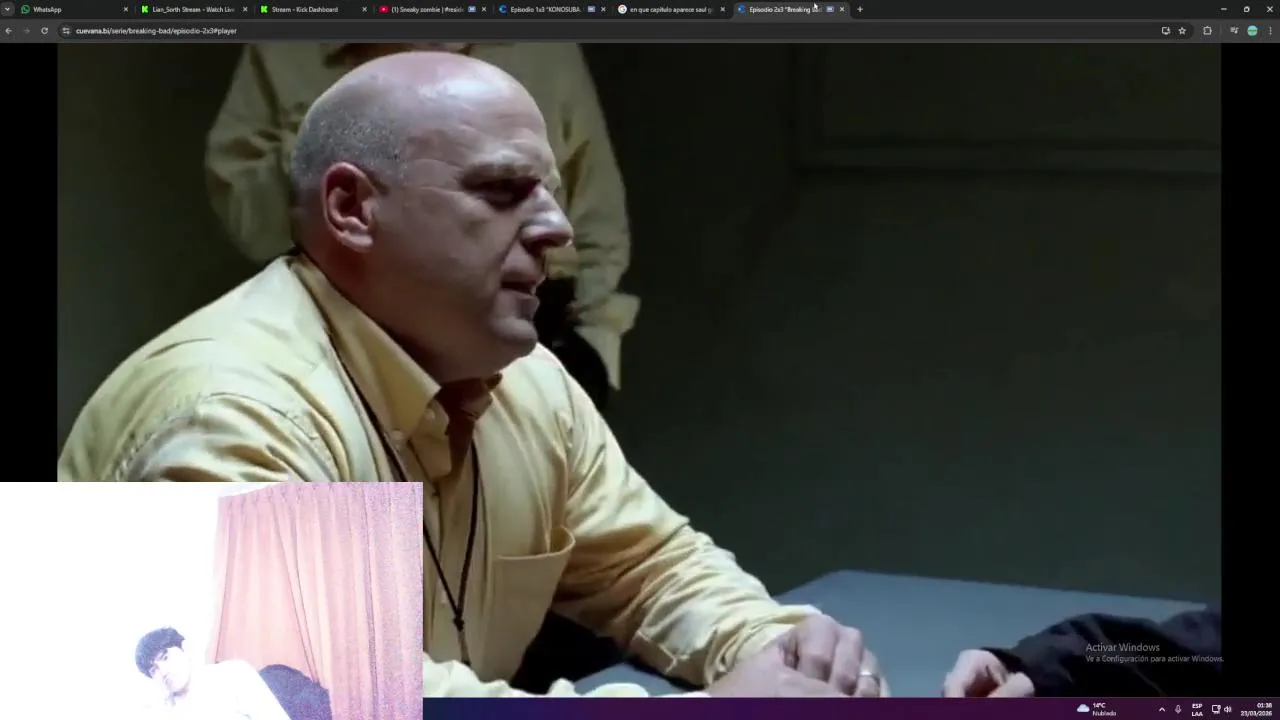The width and height of the screenshot is (1280, 720).
Task: Click the webcam overlay thumbnail
Action: pyautogui.click(x=211, y=601)
